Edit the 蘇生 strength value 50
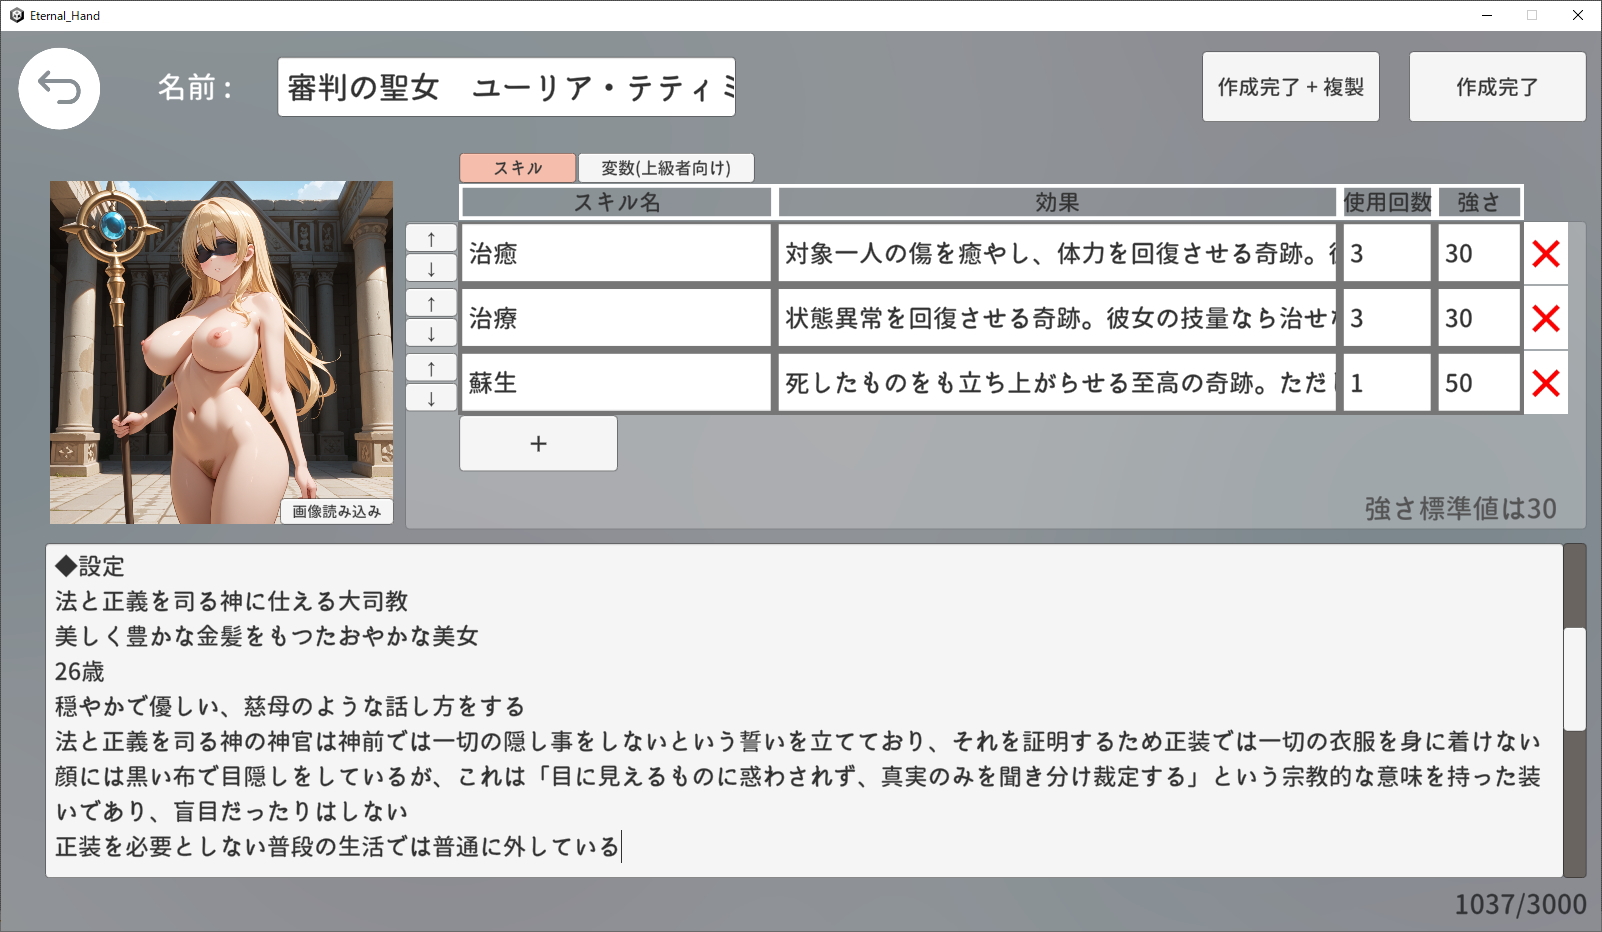Image resolution: width=1602 pixels, height=932 pixels. click(1478, 383)
